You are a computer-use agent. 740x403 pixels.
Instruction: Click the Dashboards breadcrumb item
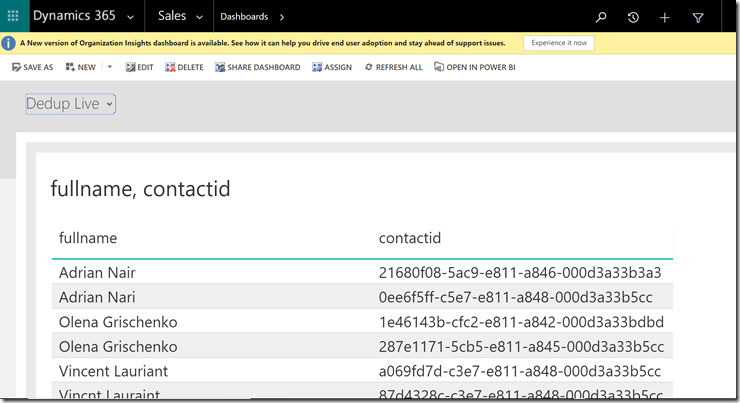[244, 17]
